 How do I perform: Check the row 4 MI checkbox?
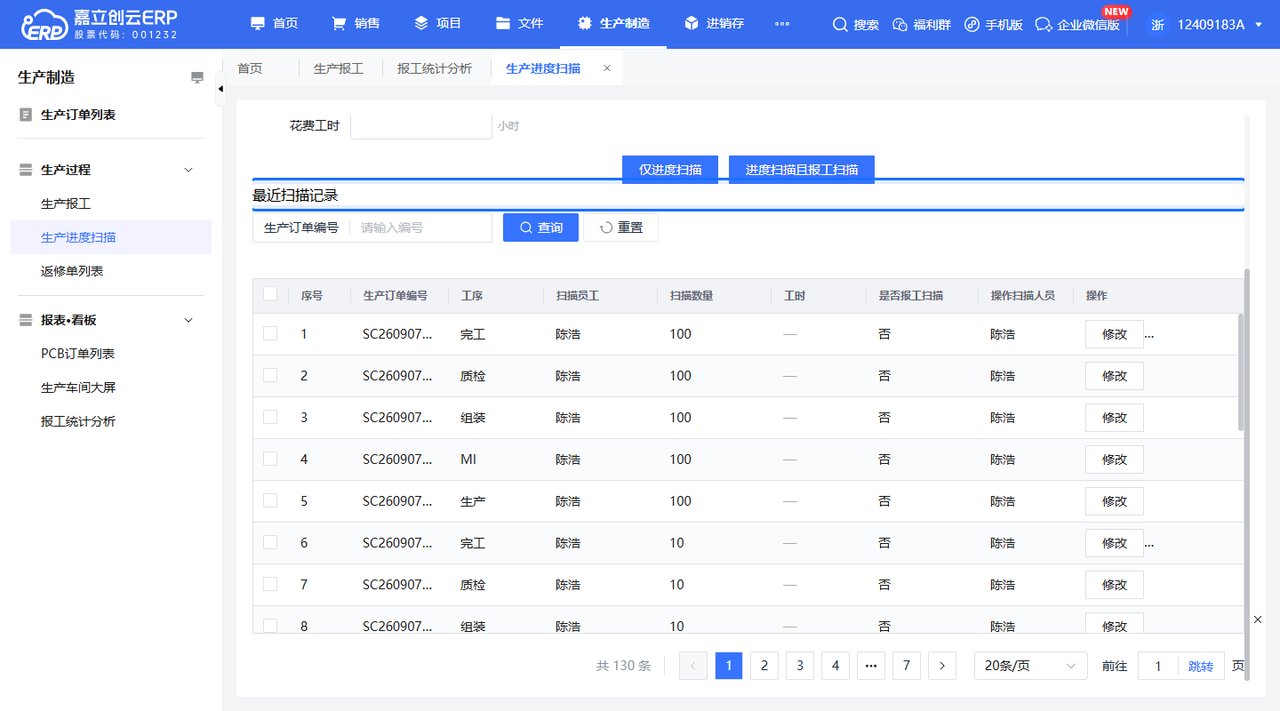pyautogui.click(x=270, y=458)
